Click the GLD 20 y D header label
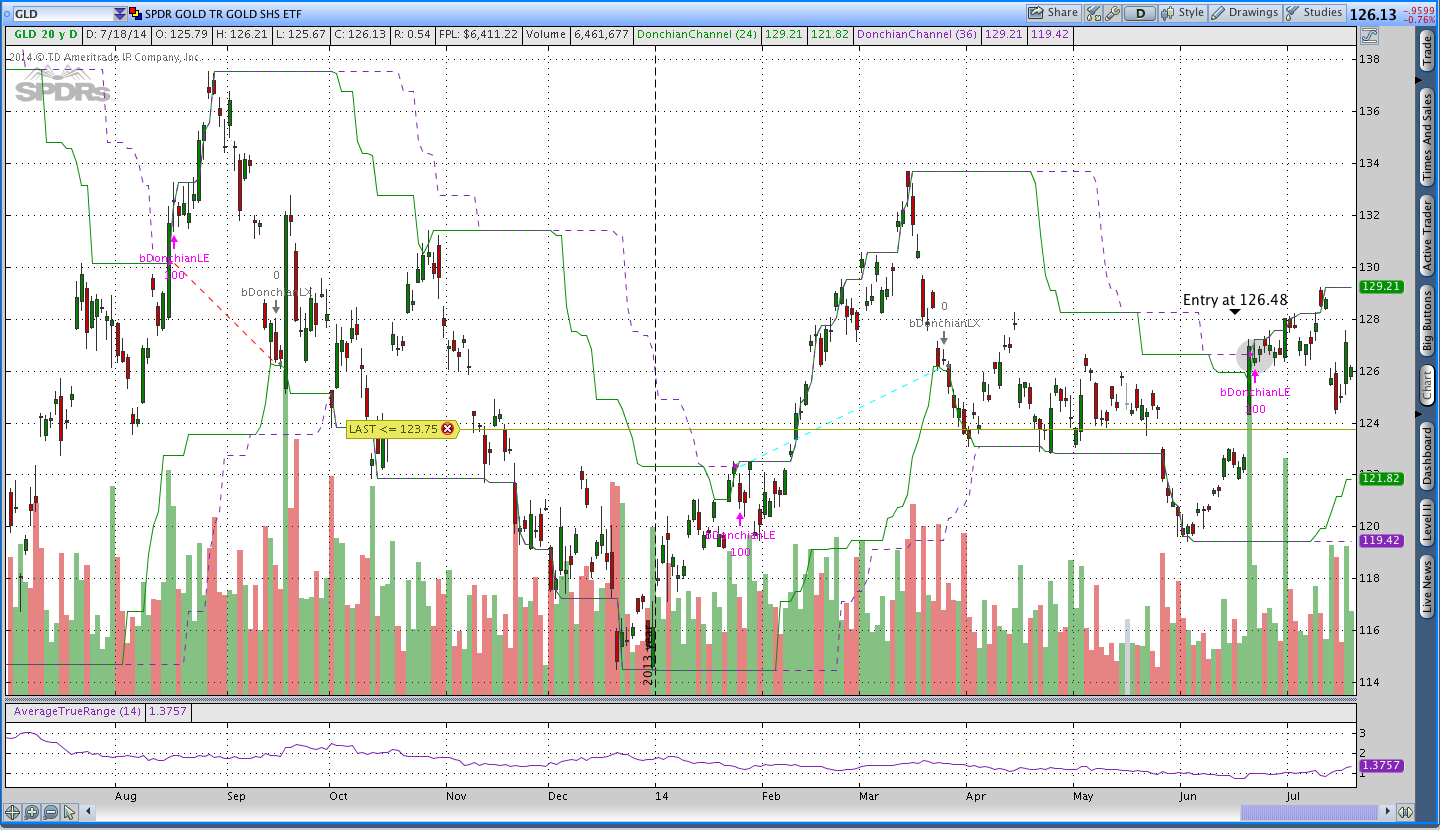Viewport: 1440px width, 830px height. coord(46,34)
